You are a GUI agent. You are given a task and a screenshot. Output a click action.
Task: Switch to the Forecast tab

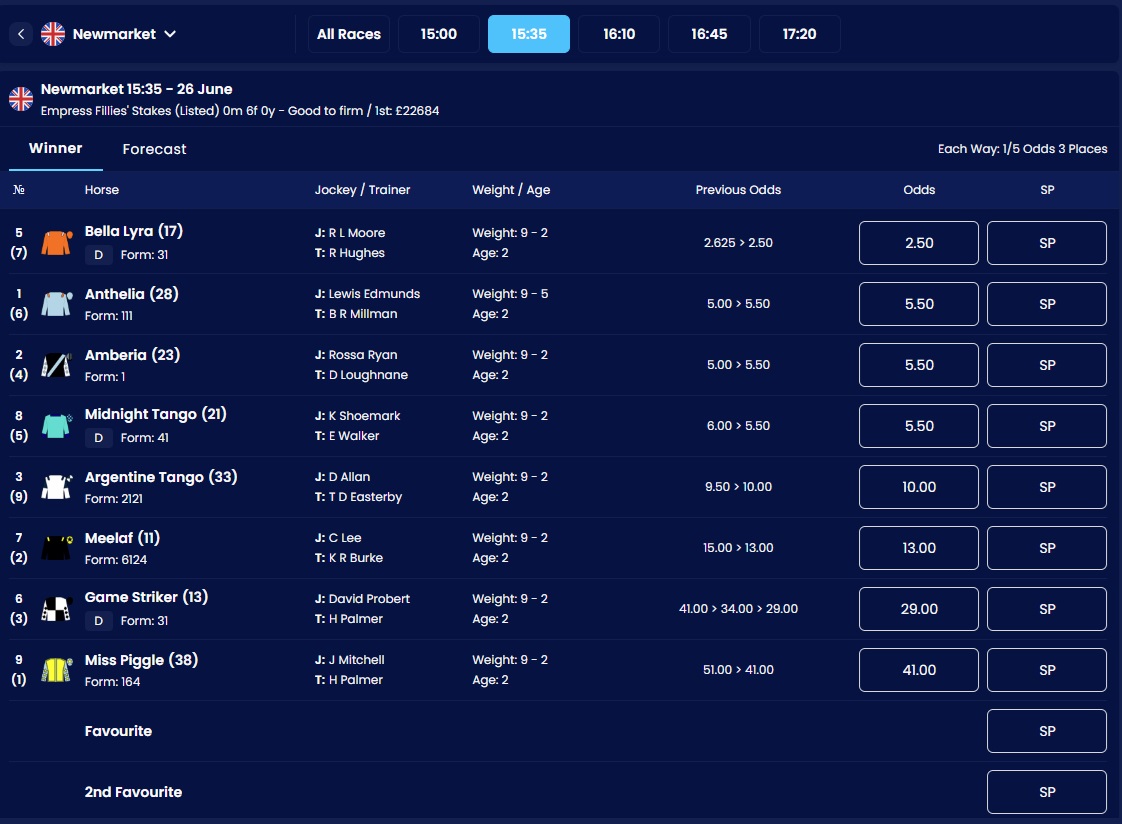tap(154, 149)
